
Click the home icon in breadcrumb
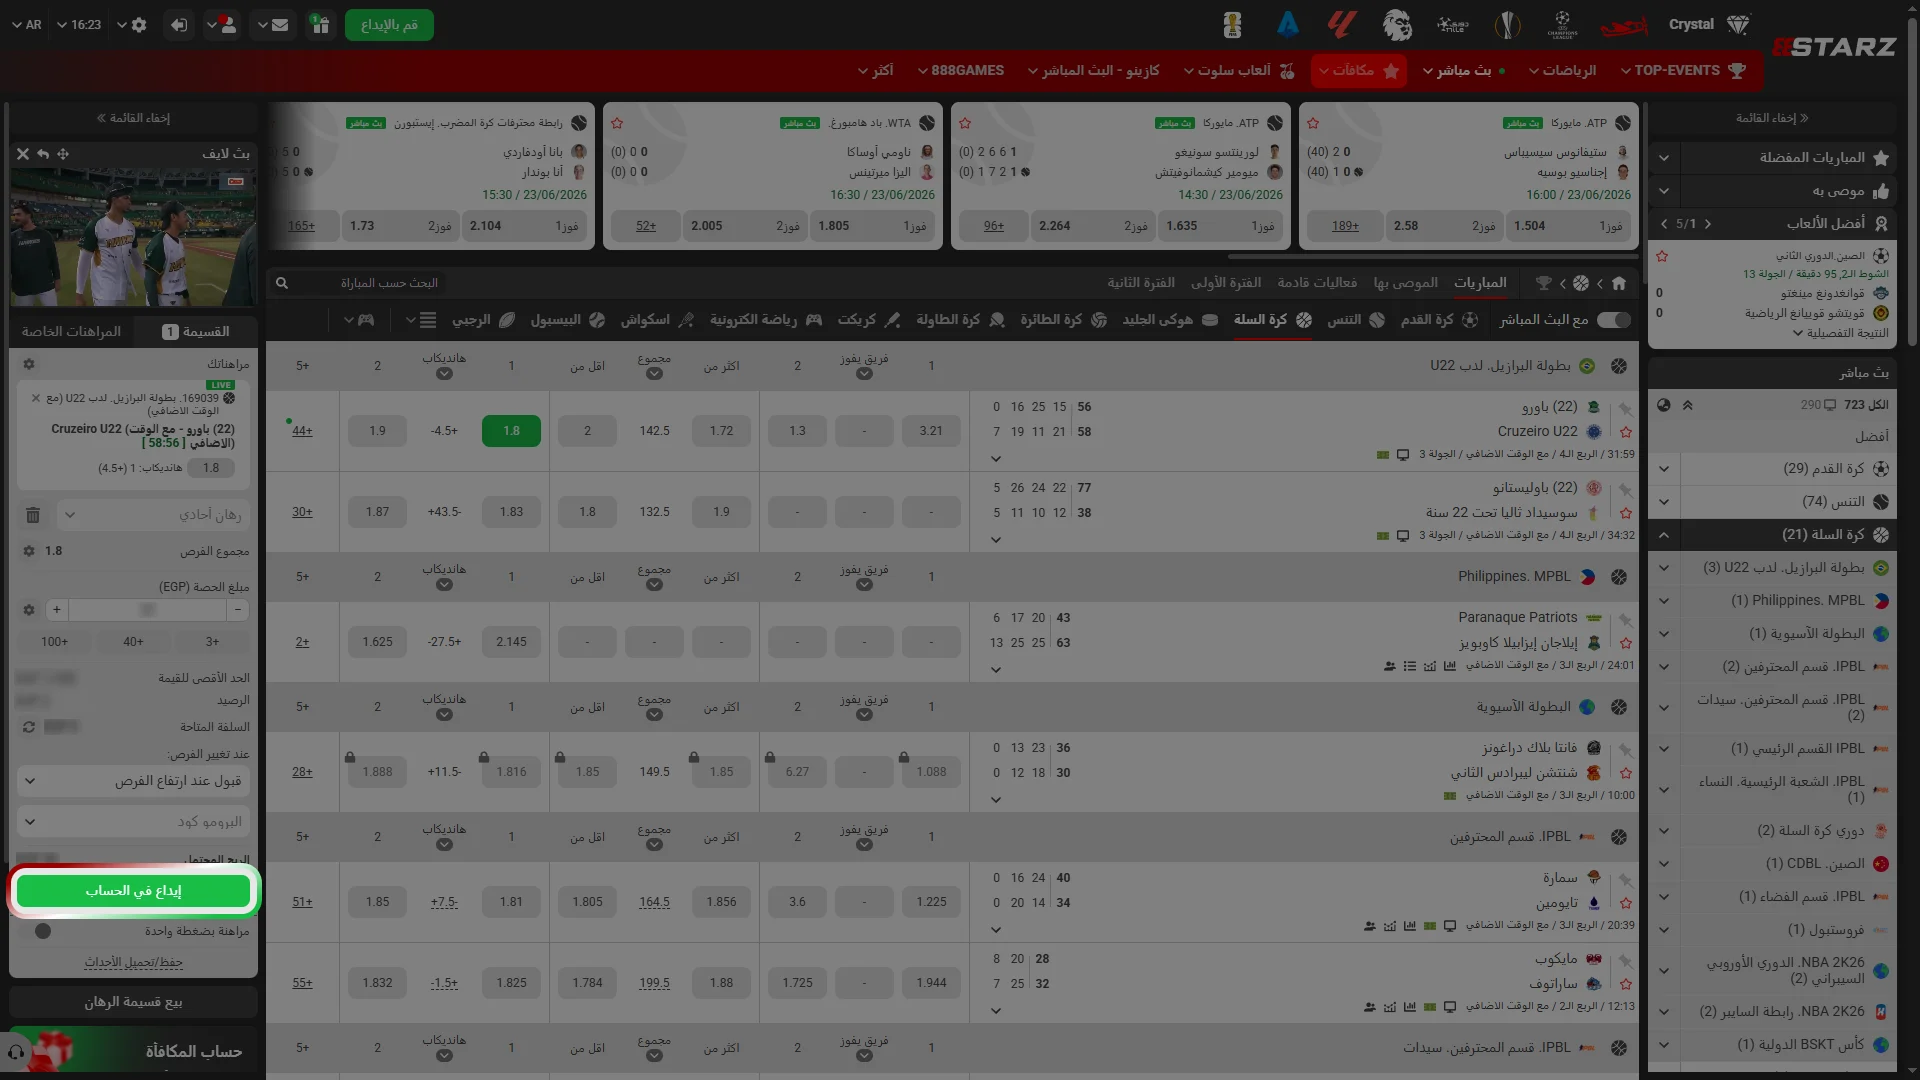pos(1619,283)
